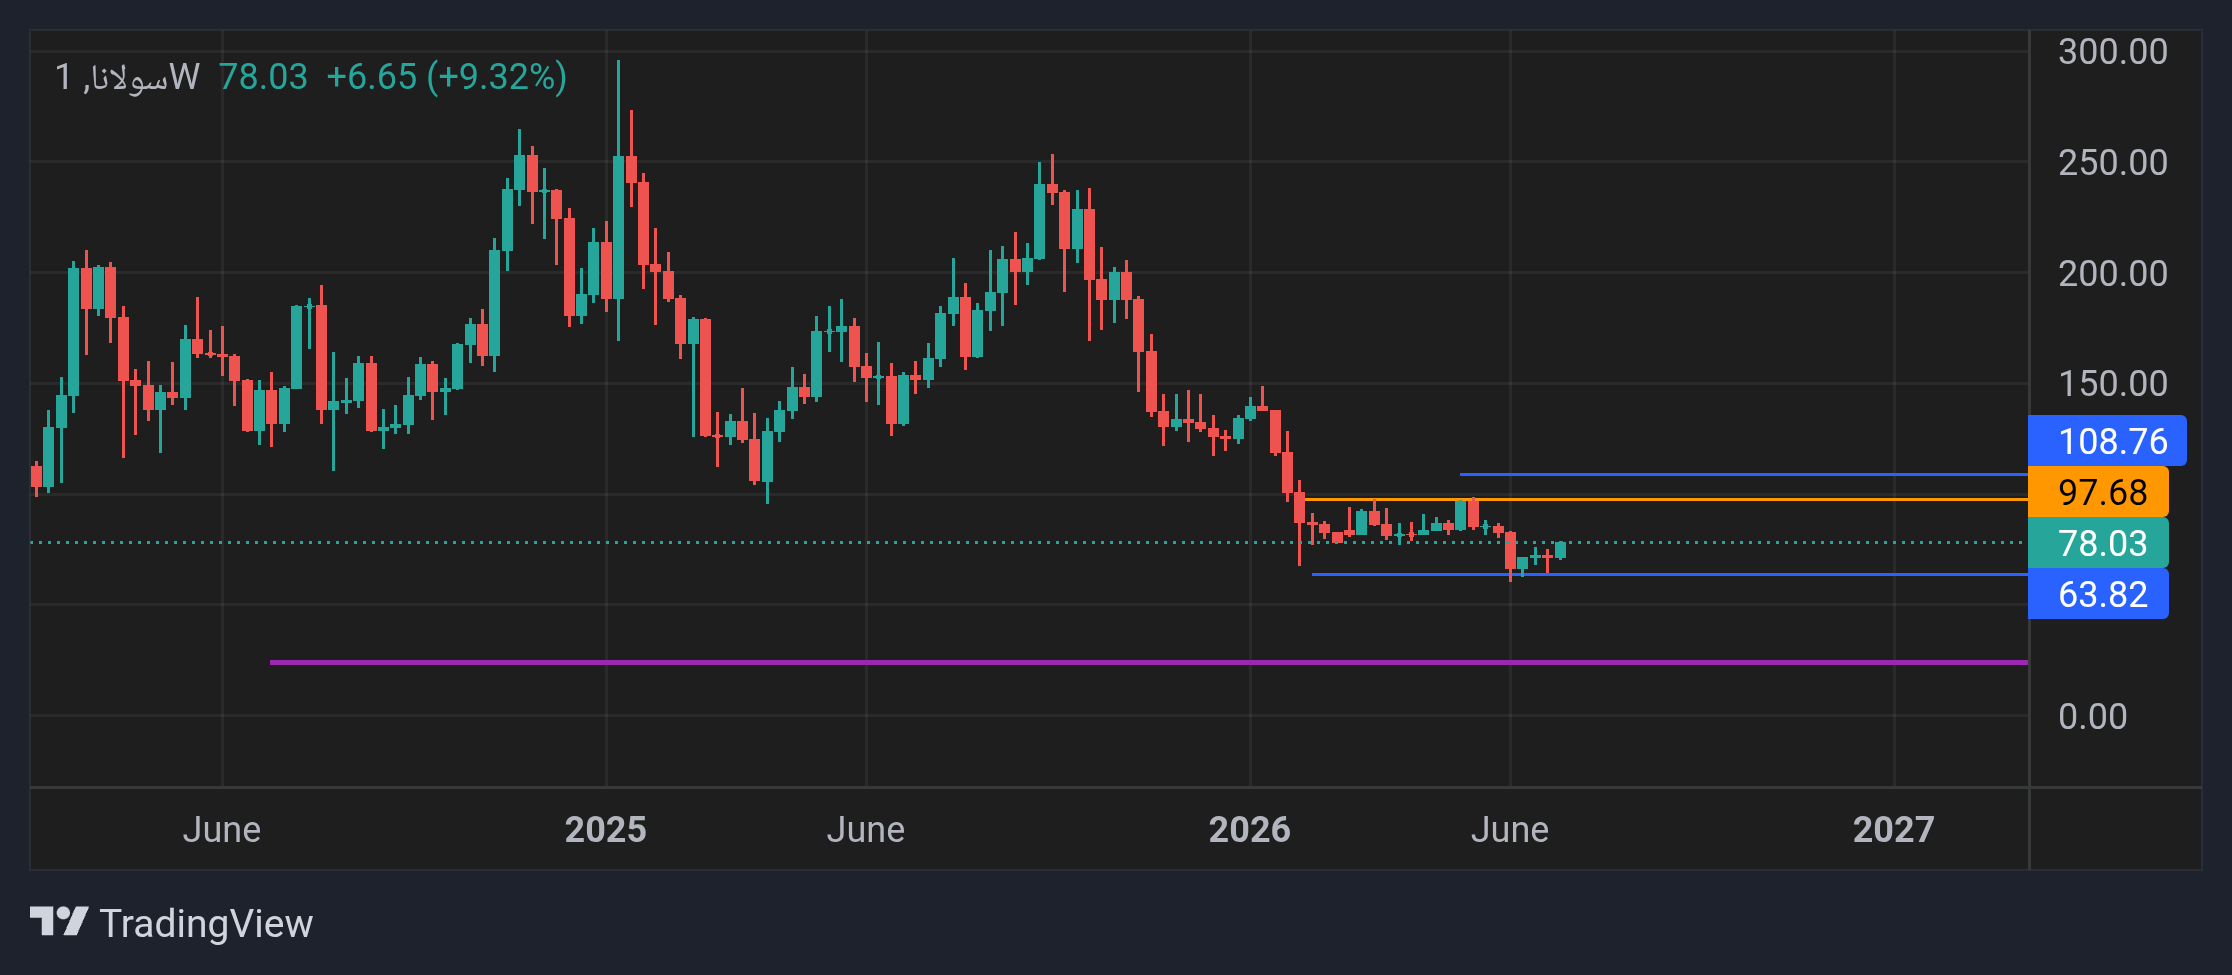Click the 78.03 price in the legend
This screenshot has height=975, width=2232.
pos(263,77)
